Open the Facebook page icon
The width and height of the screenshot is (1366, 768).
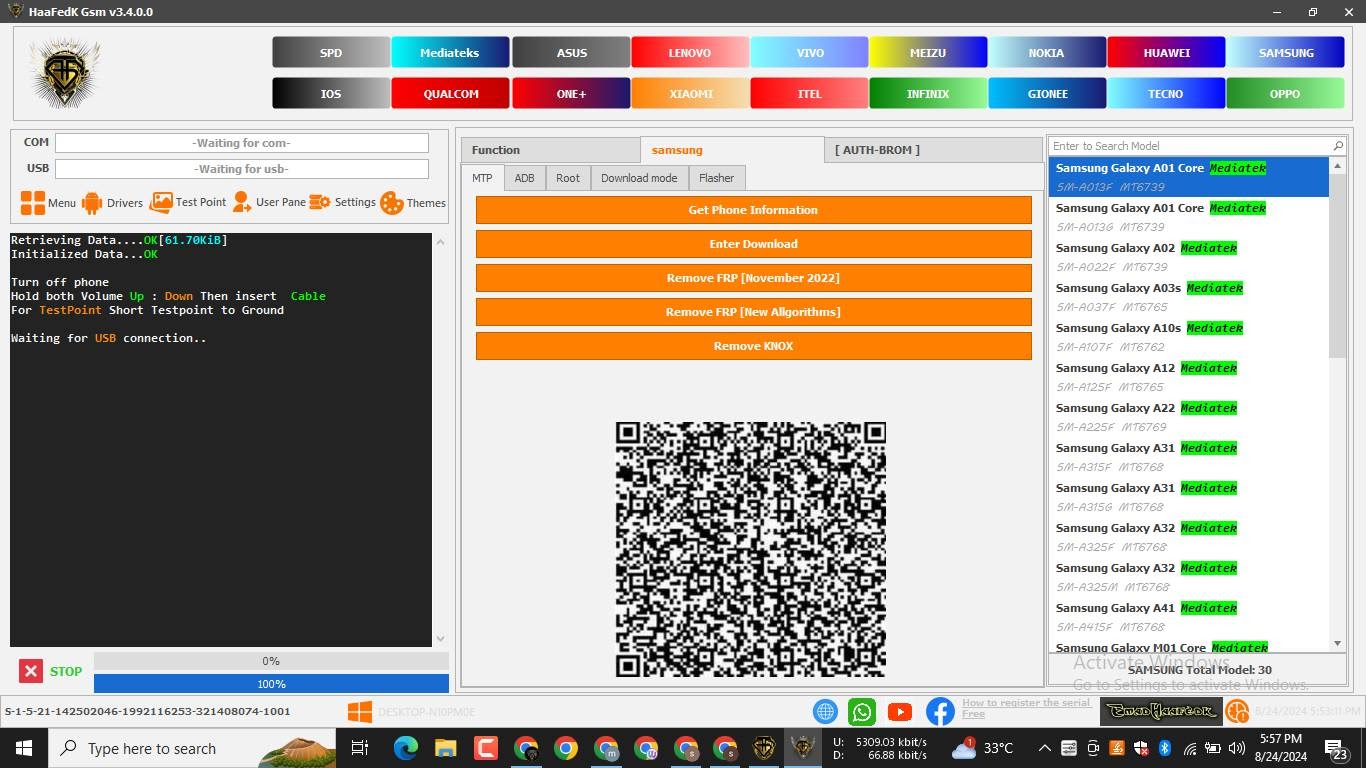pos(940,711)
